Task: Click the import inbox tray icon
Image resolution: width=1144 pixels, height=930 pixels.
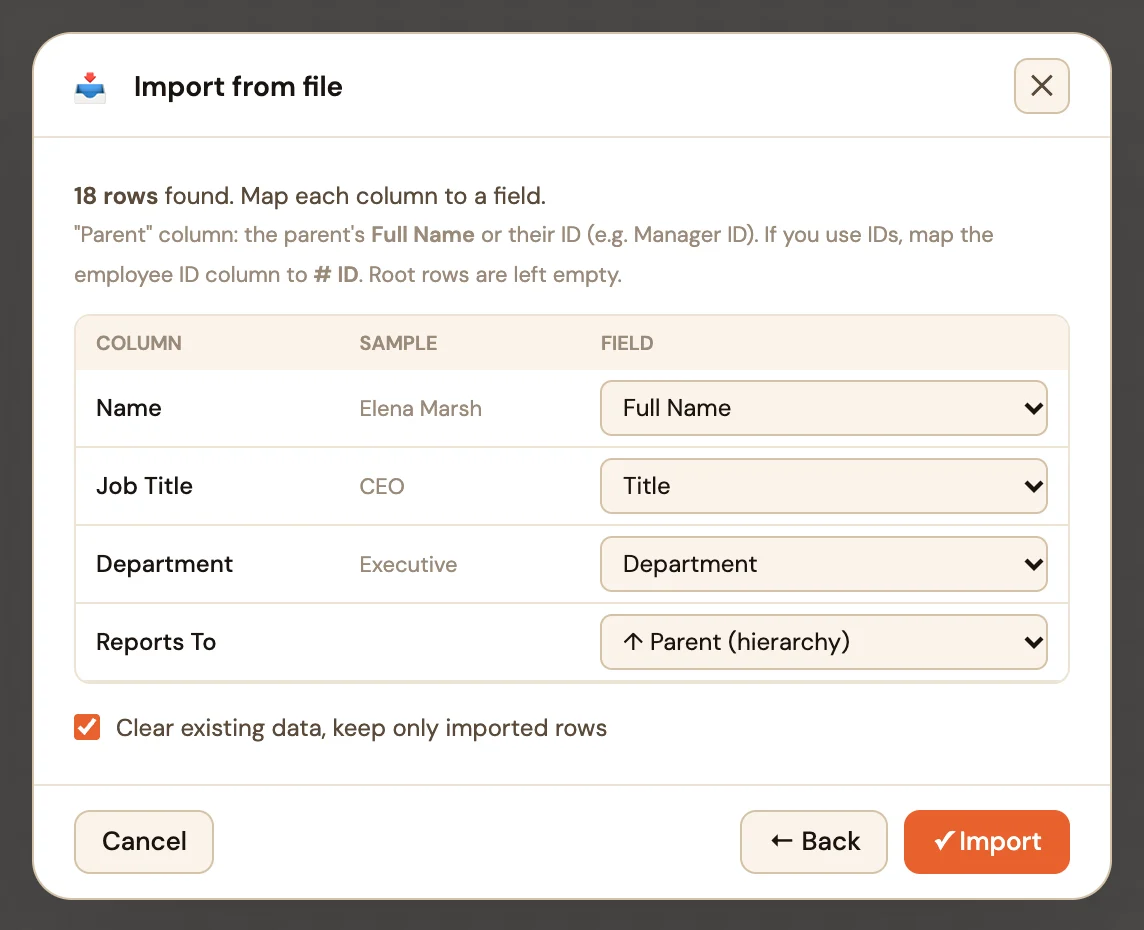Action: (x=90, y=88)
